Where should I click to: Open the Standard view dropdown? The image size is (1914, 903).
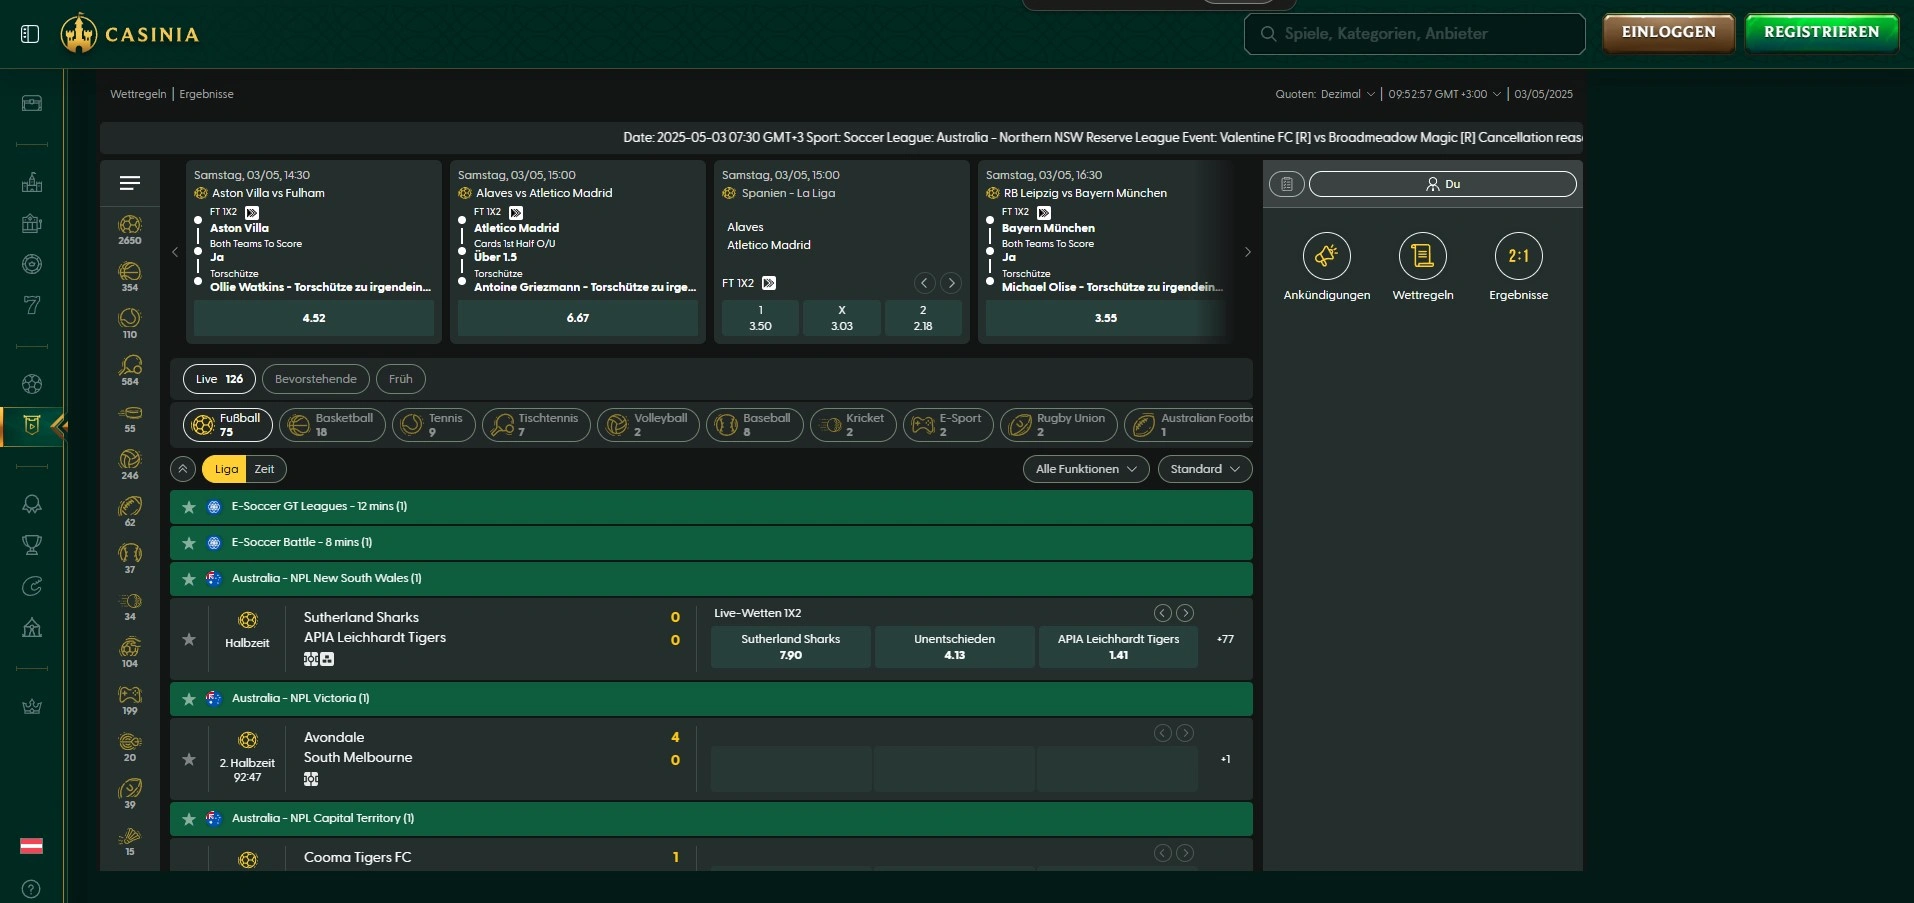pyautogui.click(x=1204, y=469)
